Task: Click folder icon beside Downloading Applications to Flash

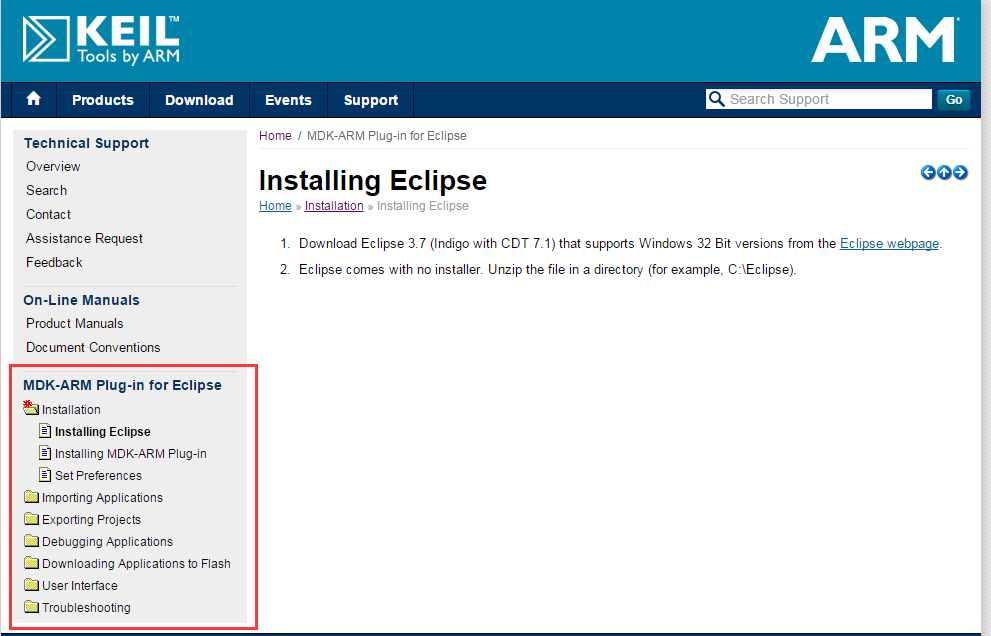Action: pos(32,563)
